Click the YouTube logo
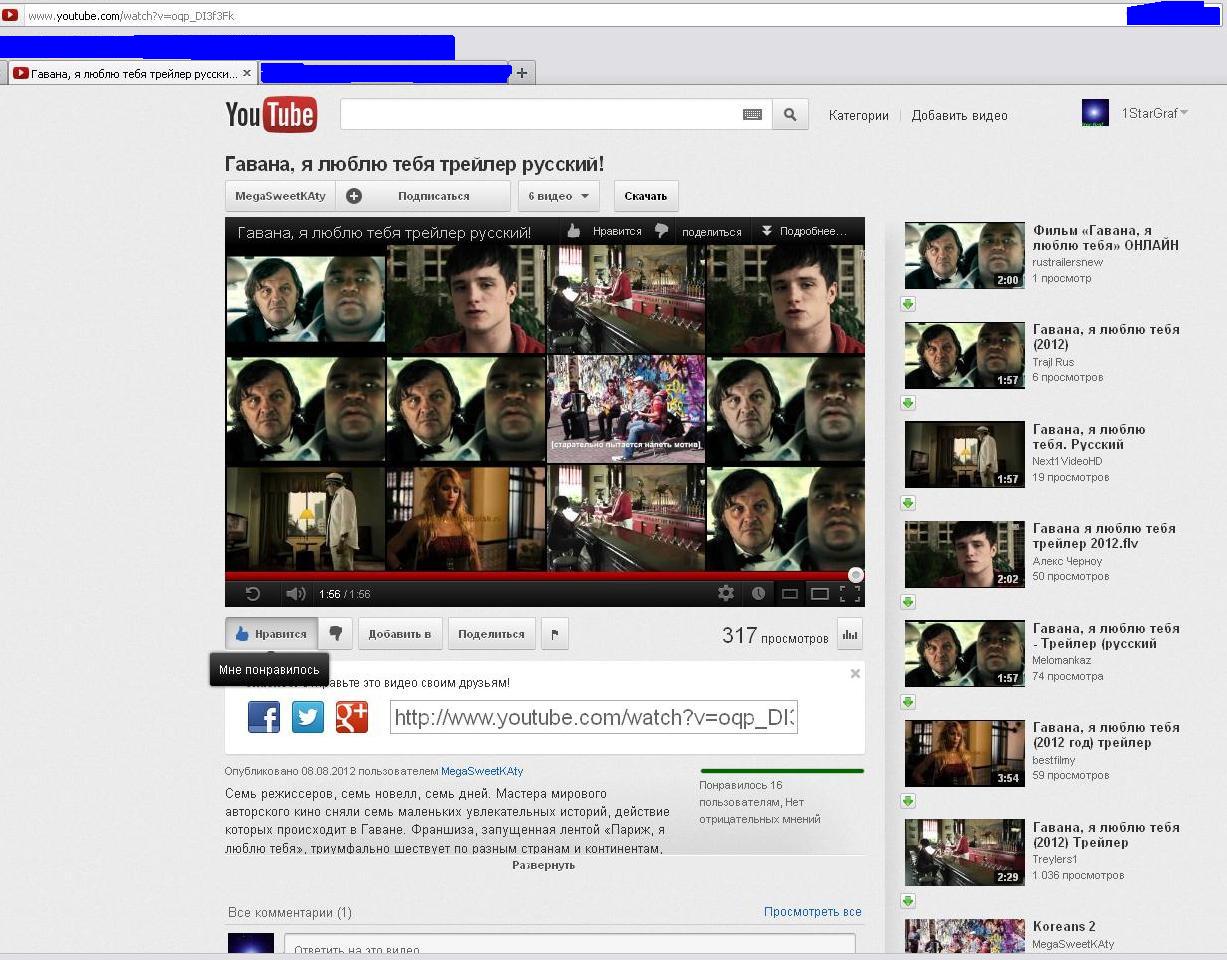 pyautogui.click(x=271, y=115)
